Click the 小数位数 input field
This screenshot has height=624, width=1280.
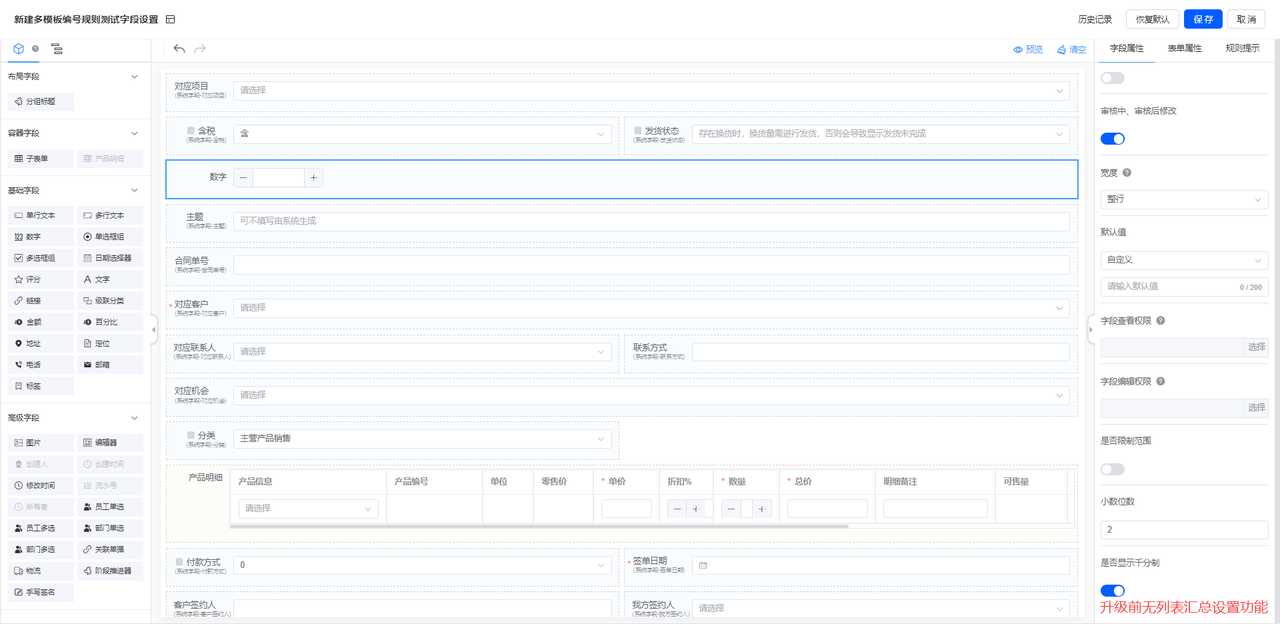(1184, 529)
